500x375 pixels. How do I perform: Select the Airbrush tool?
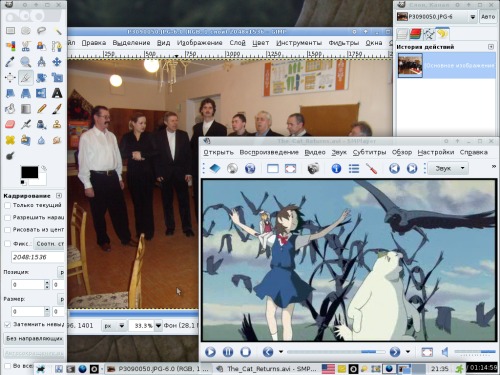[26, 124]
